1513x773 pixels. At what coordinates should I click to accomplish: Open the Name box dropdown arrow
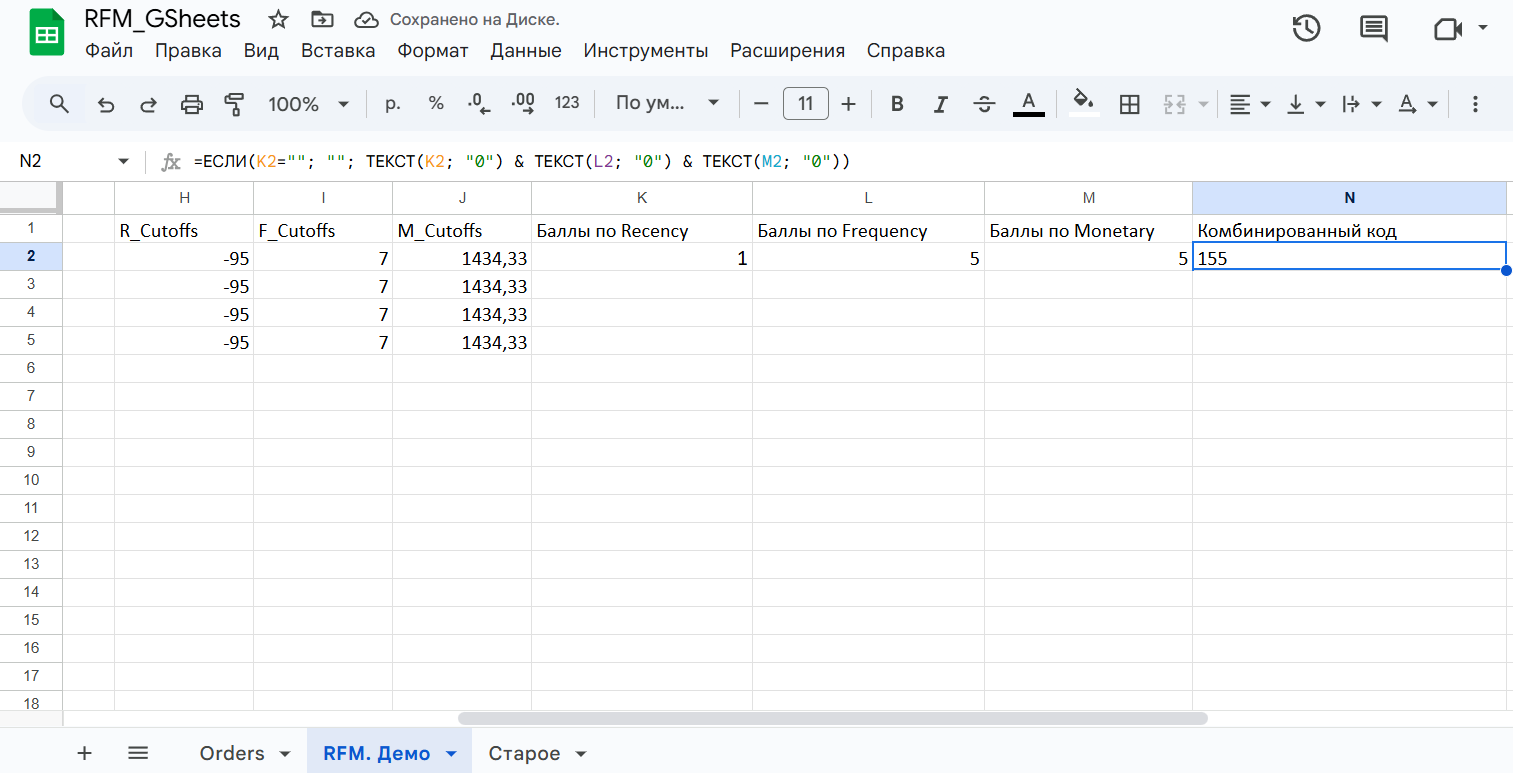[124, 161]
